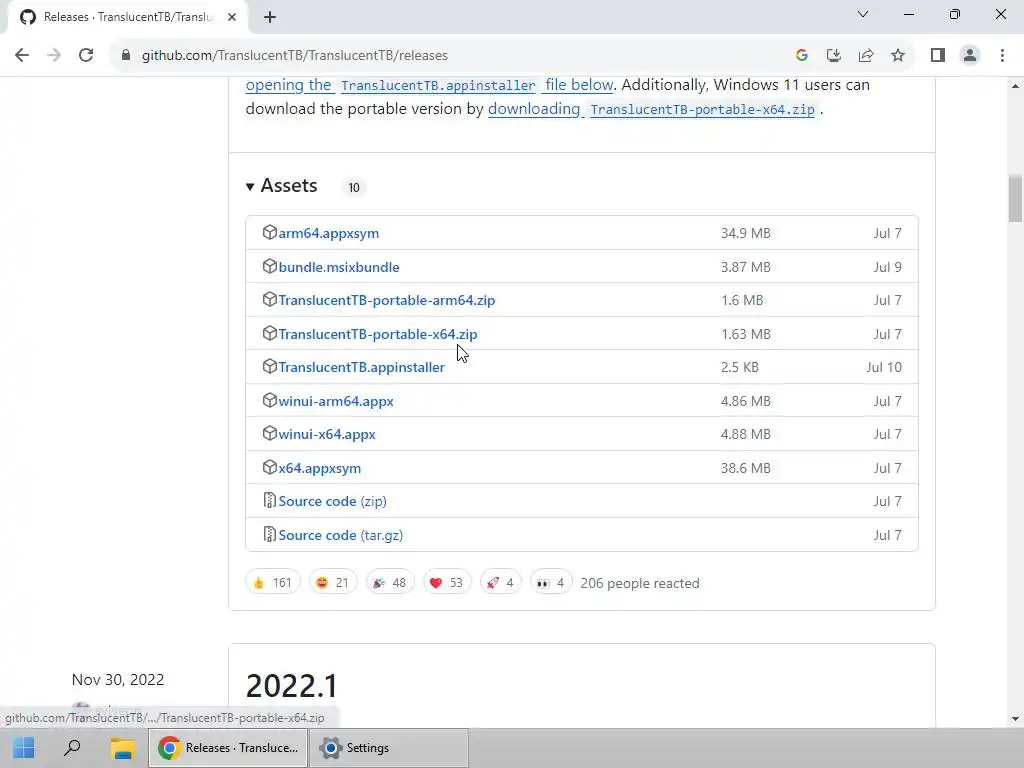Click the Jul 10 date of TranslucentTB.appinstaller
Viewport: 1024px width, 768px height.
tap(884, 367)
